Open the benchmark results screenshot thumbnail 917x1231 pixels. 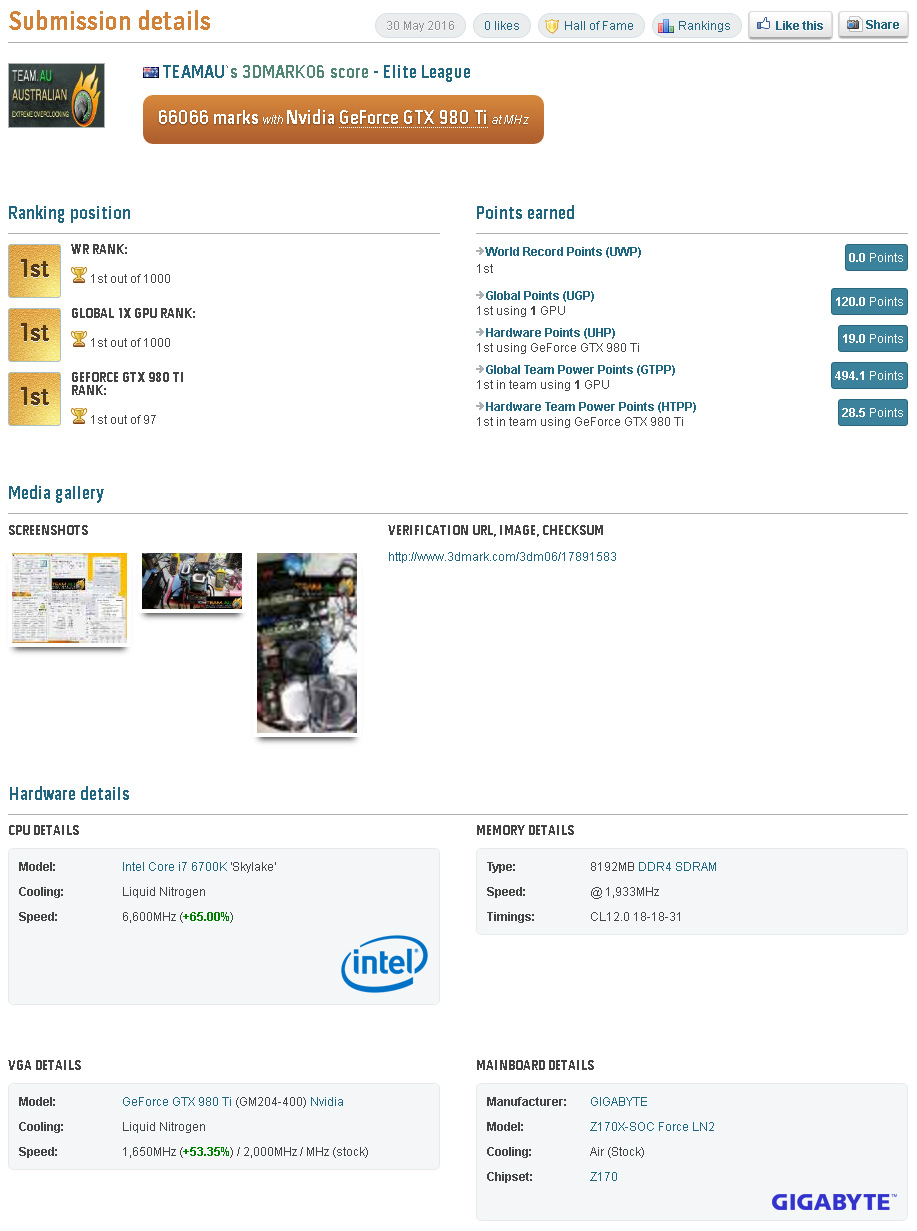[x=69, y=598]
